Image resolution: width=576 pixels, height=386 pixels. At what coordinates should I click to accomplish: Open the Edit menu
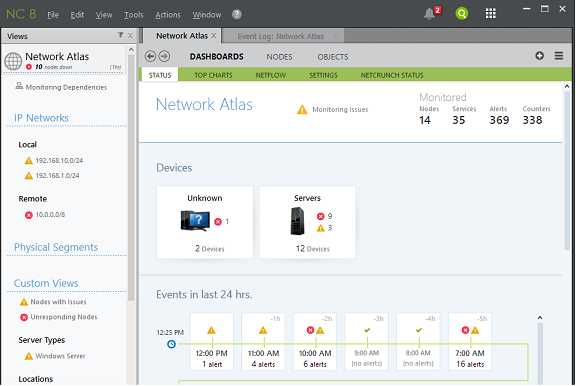(x=77, y=15)
